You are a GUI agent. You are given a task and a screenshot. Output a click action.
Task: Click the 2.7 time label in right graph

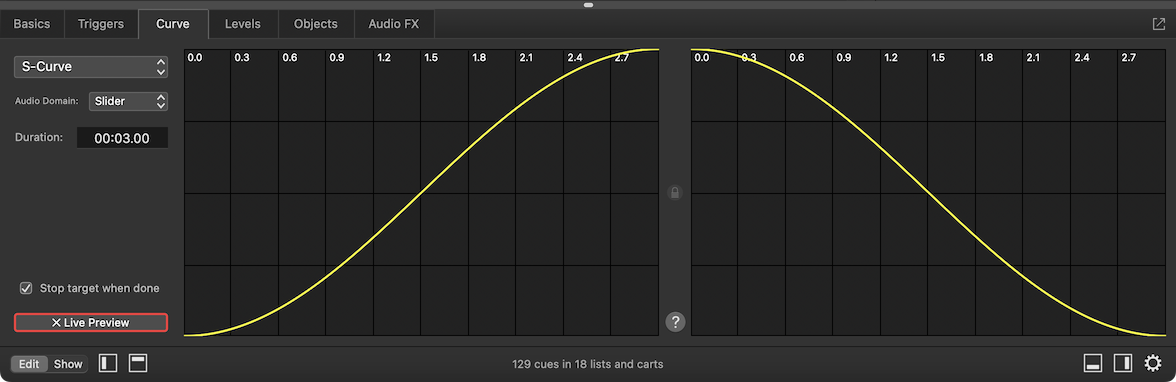point(1128,58)
